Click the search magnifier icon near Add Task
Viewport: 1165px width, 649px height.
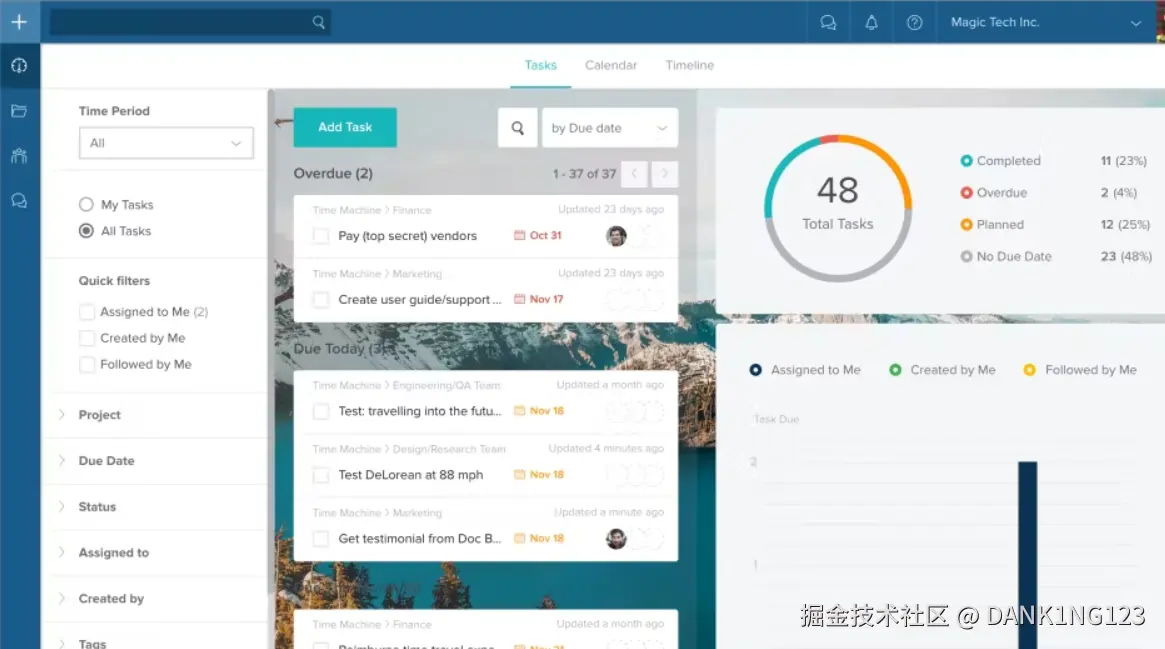point(517,127)
